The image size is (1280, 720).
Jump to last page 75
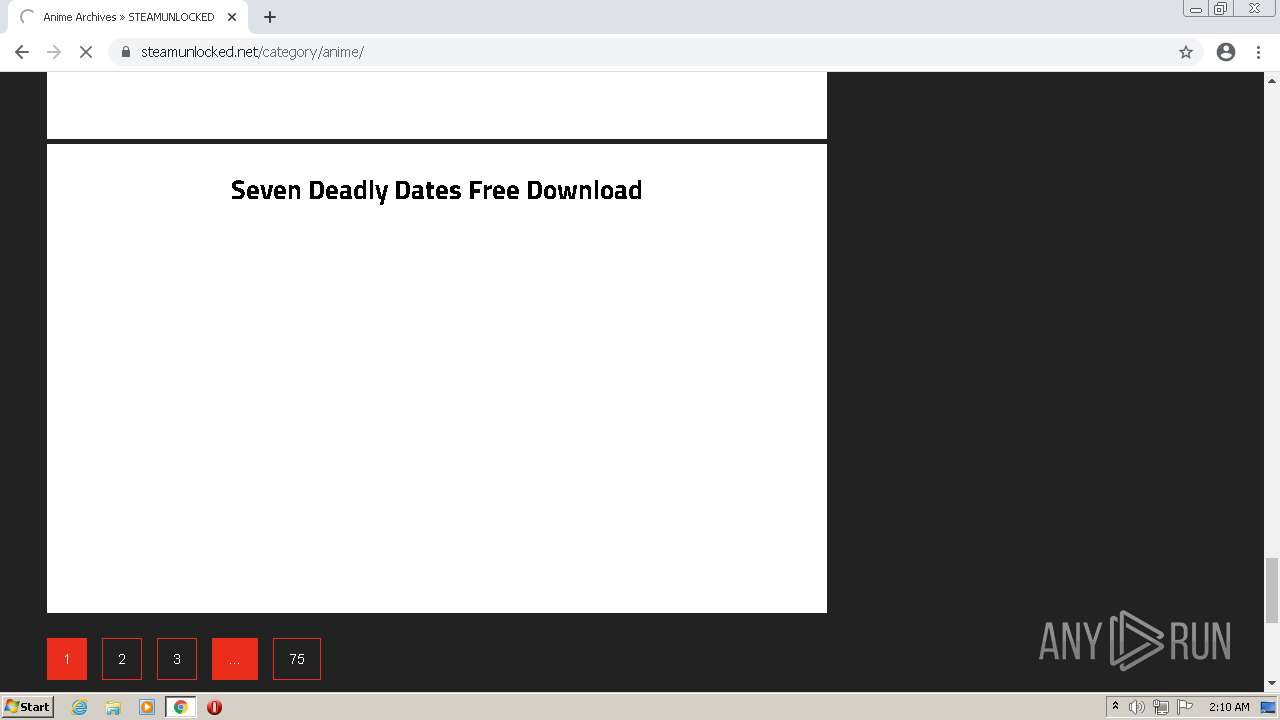click(x=297, y=659)
